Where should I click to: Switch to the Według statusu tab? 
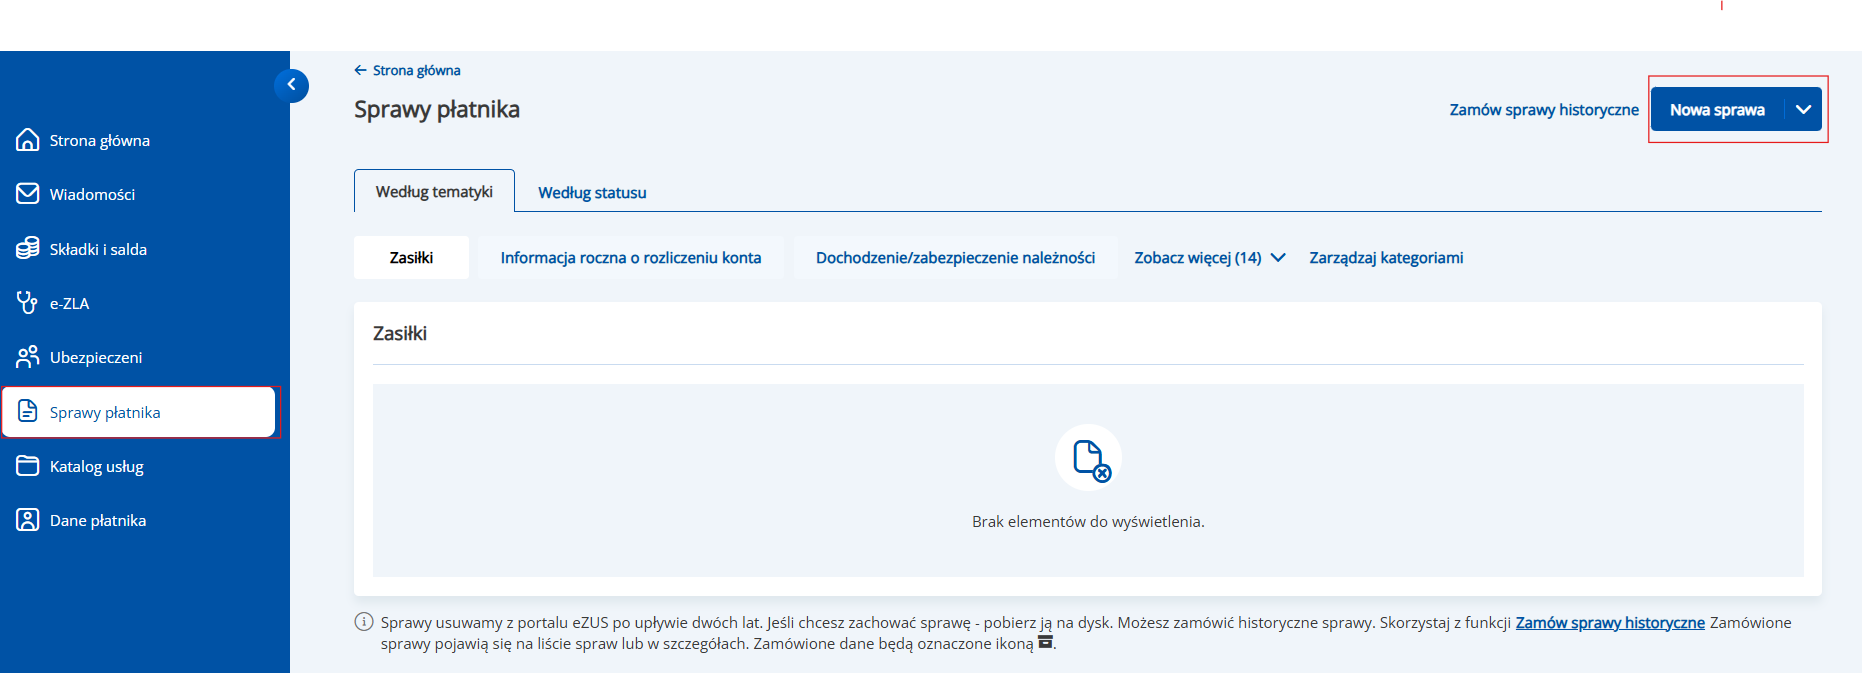[x=592, y=192]
